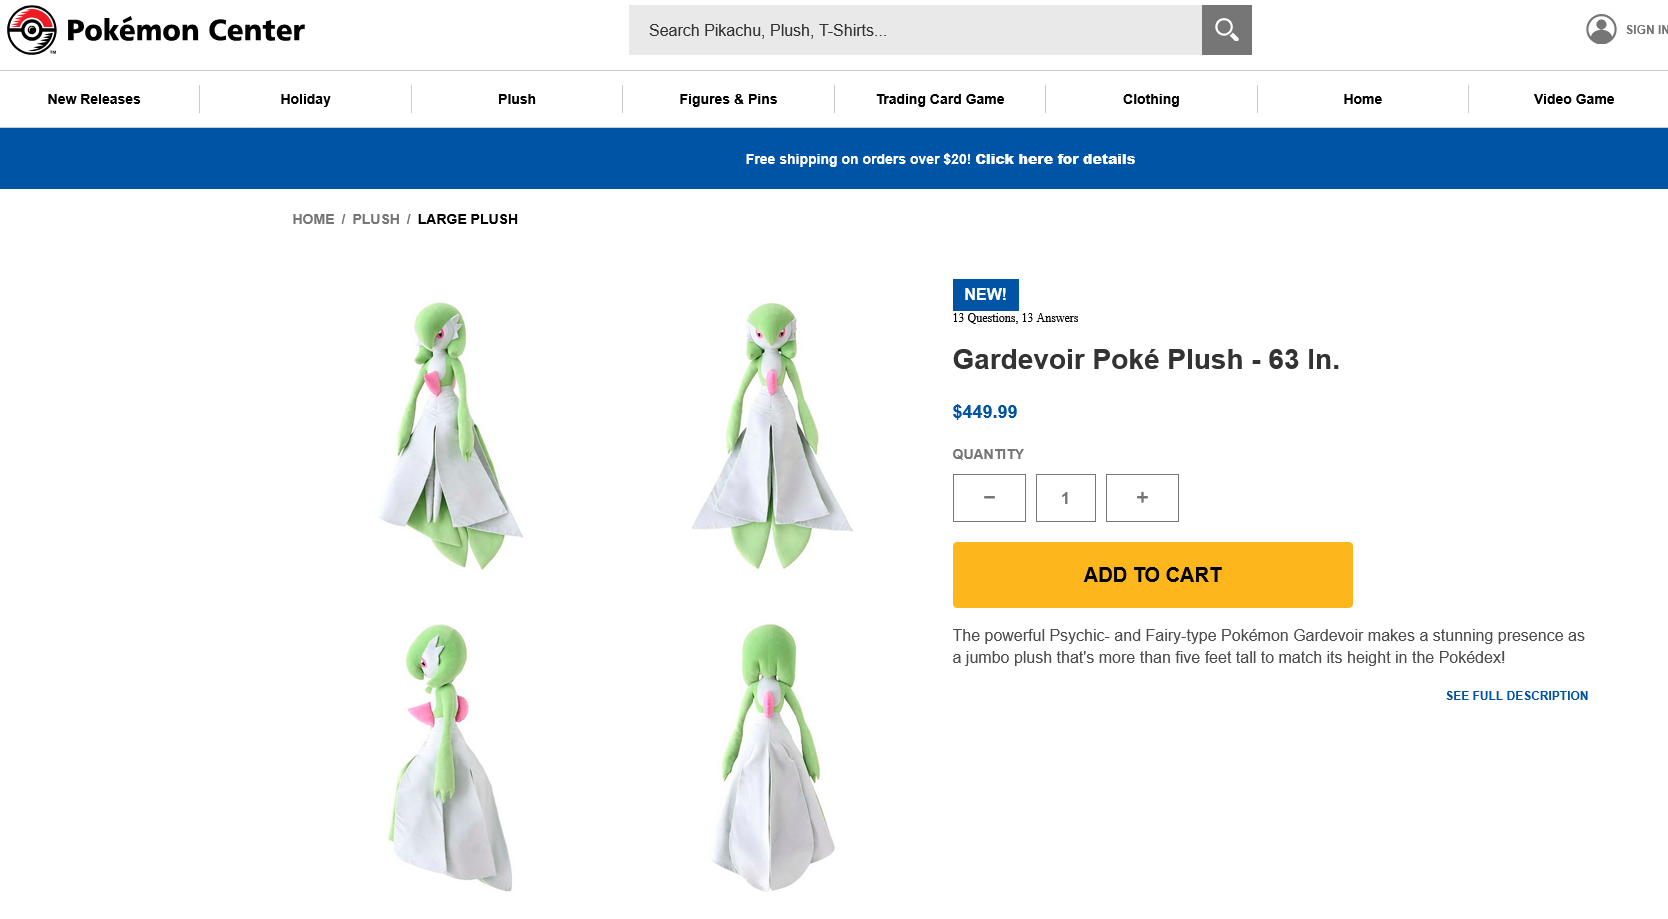Increase quantity with the plus button
This screenshot has width=1668, height=919.
click(x=1142, y=498)
